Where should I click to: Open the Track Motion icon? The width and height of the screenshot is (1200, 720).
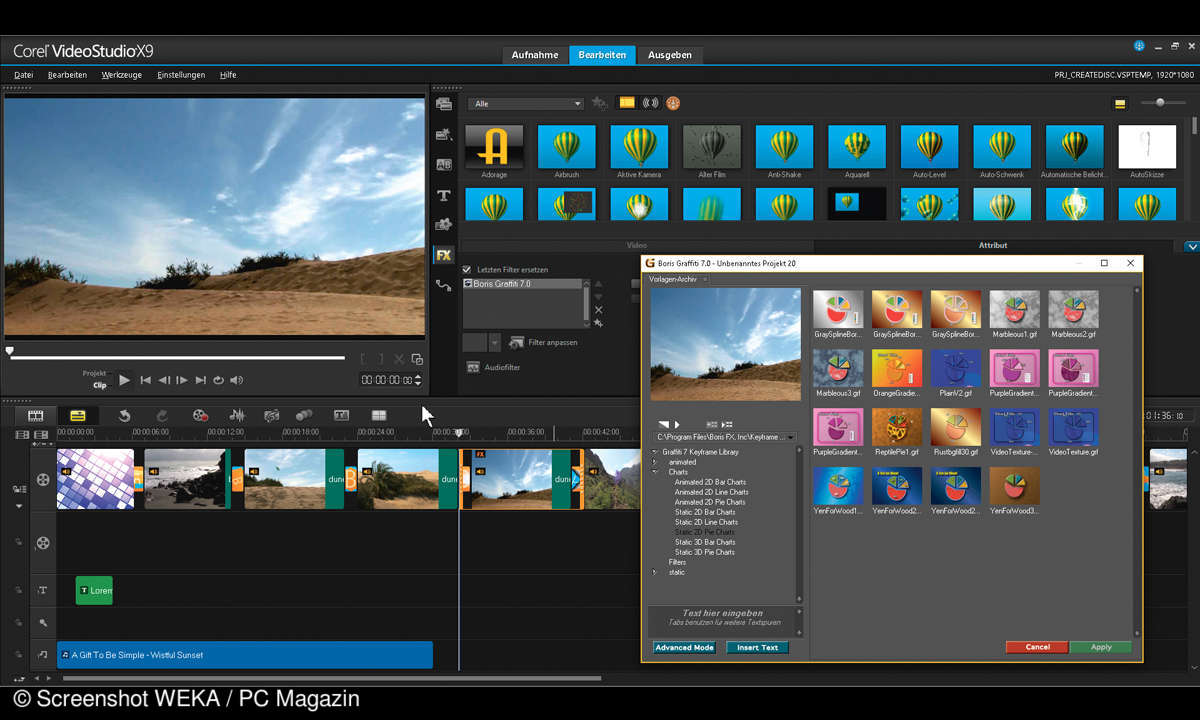304,415
